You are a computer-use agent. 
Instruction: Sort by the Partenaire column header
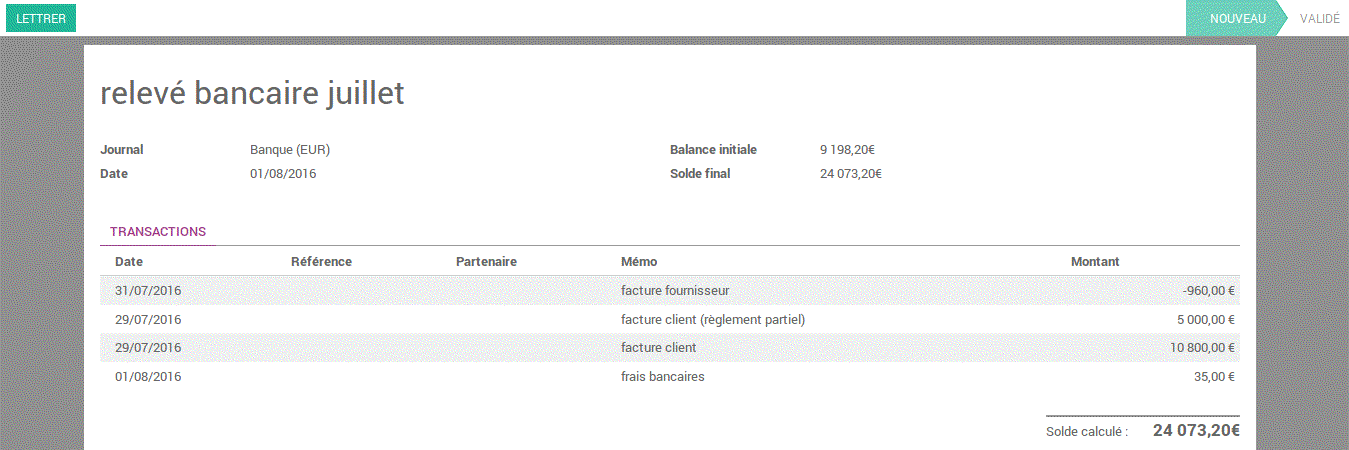[486, 262]
